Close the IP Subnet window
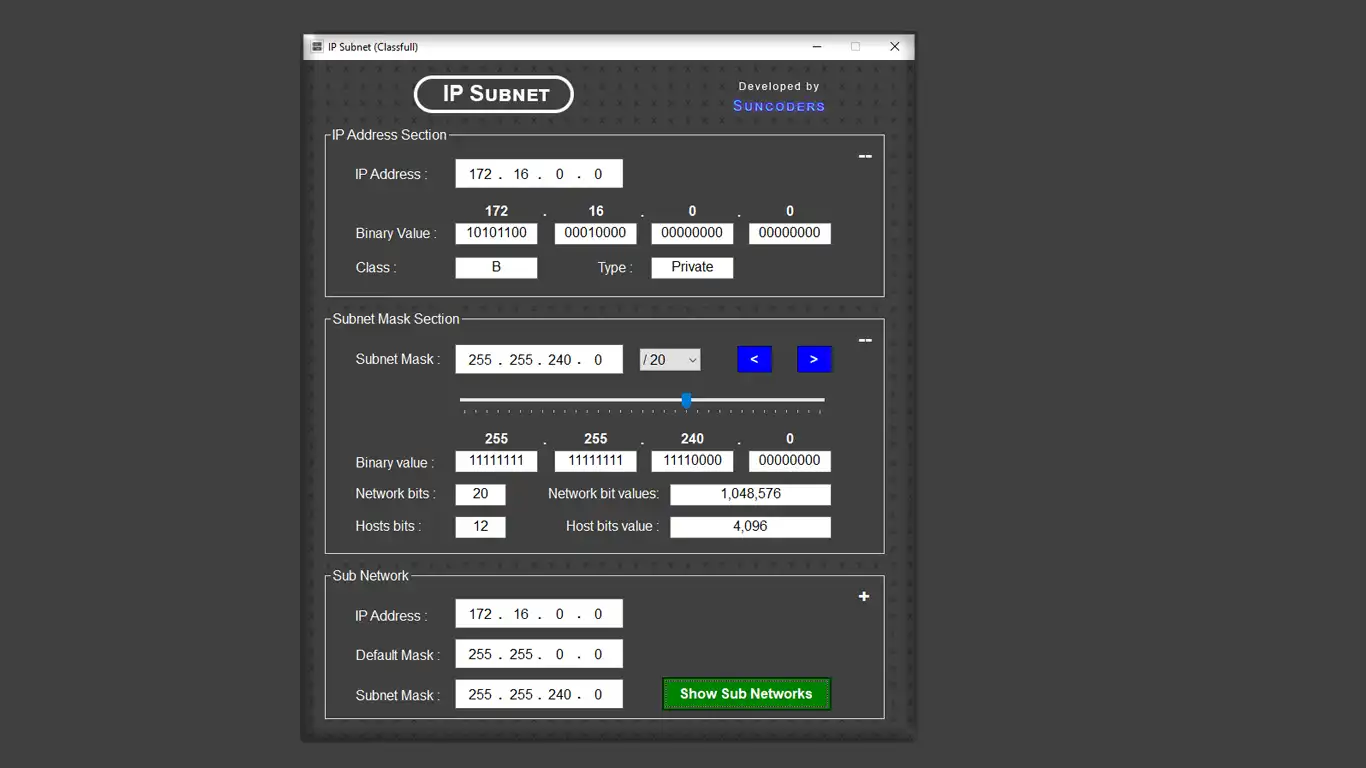Viewport: 1366px width, 768px height. point(895,47)
